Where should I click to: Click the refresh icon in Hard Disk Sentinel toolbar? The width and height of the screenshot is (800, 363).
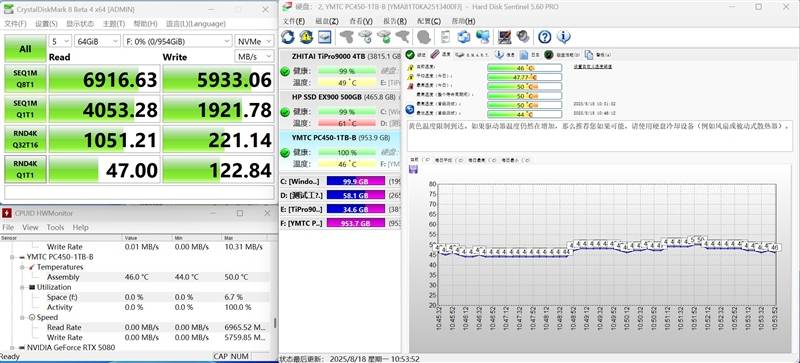288,37
